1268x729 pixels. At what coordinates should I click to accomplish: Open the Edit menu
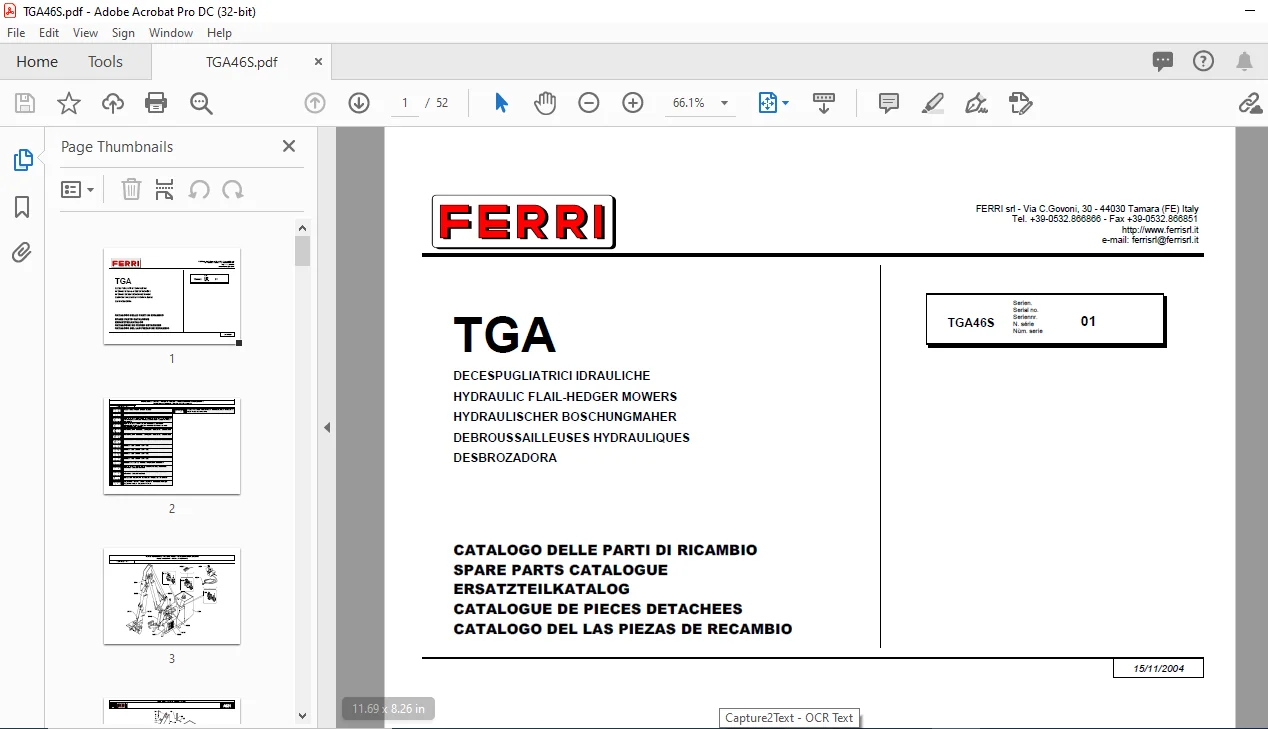click(x=49, y=33)
